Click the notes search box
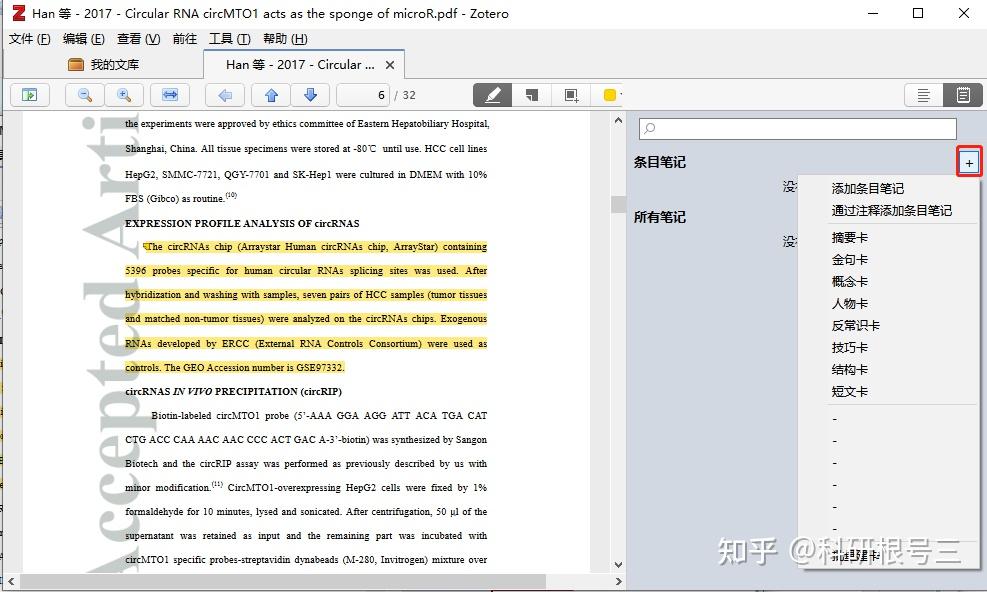This screenshot has height=592, width=987. [797, 128]
